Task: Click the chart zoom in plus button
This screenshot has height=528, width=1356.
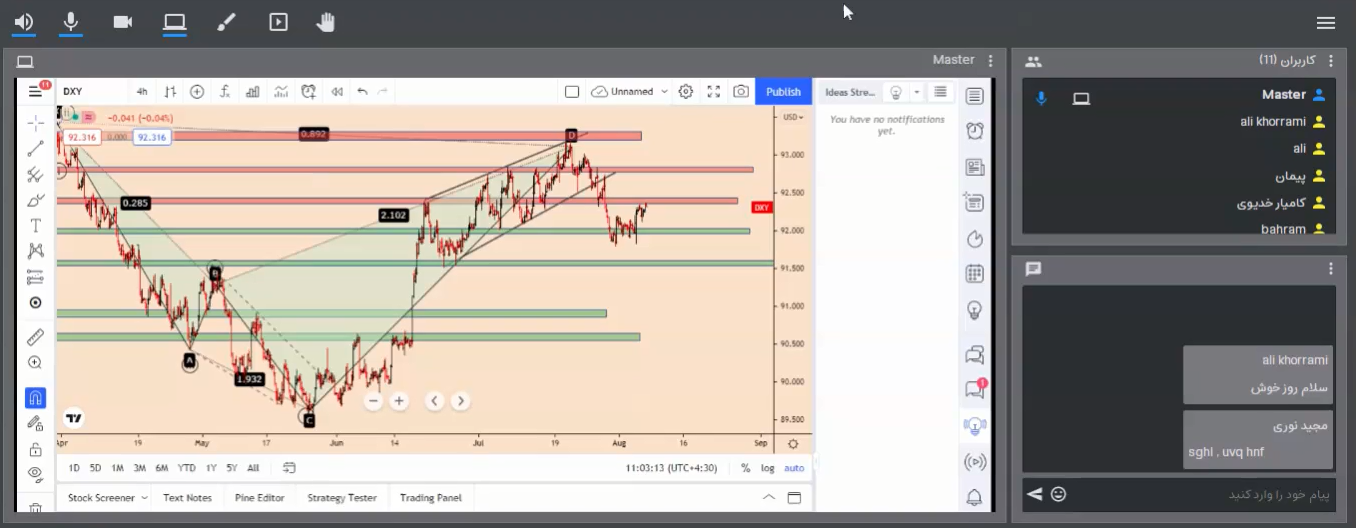Action: tap(399, 401)
